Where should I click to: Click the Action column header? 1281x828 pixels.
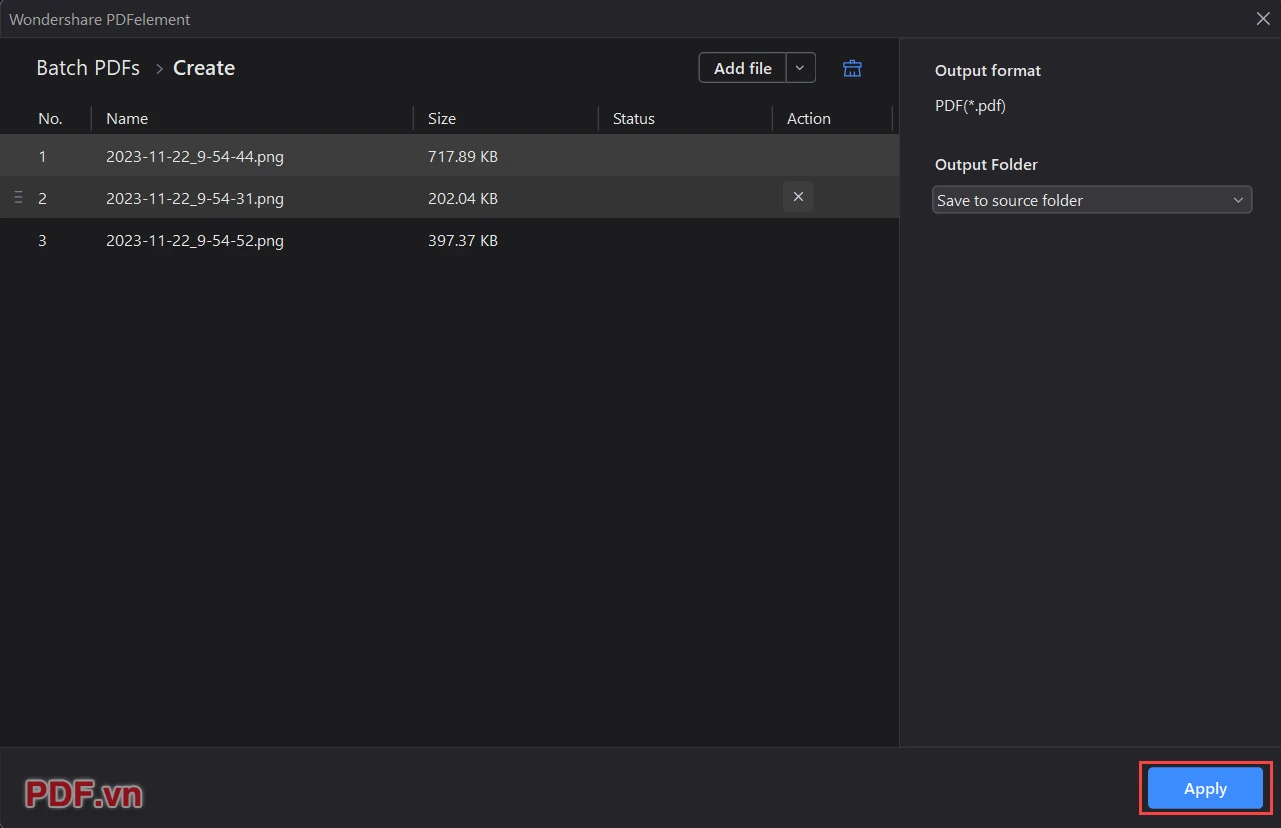click(x=809, y=118)
